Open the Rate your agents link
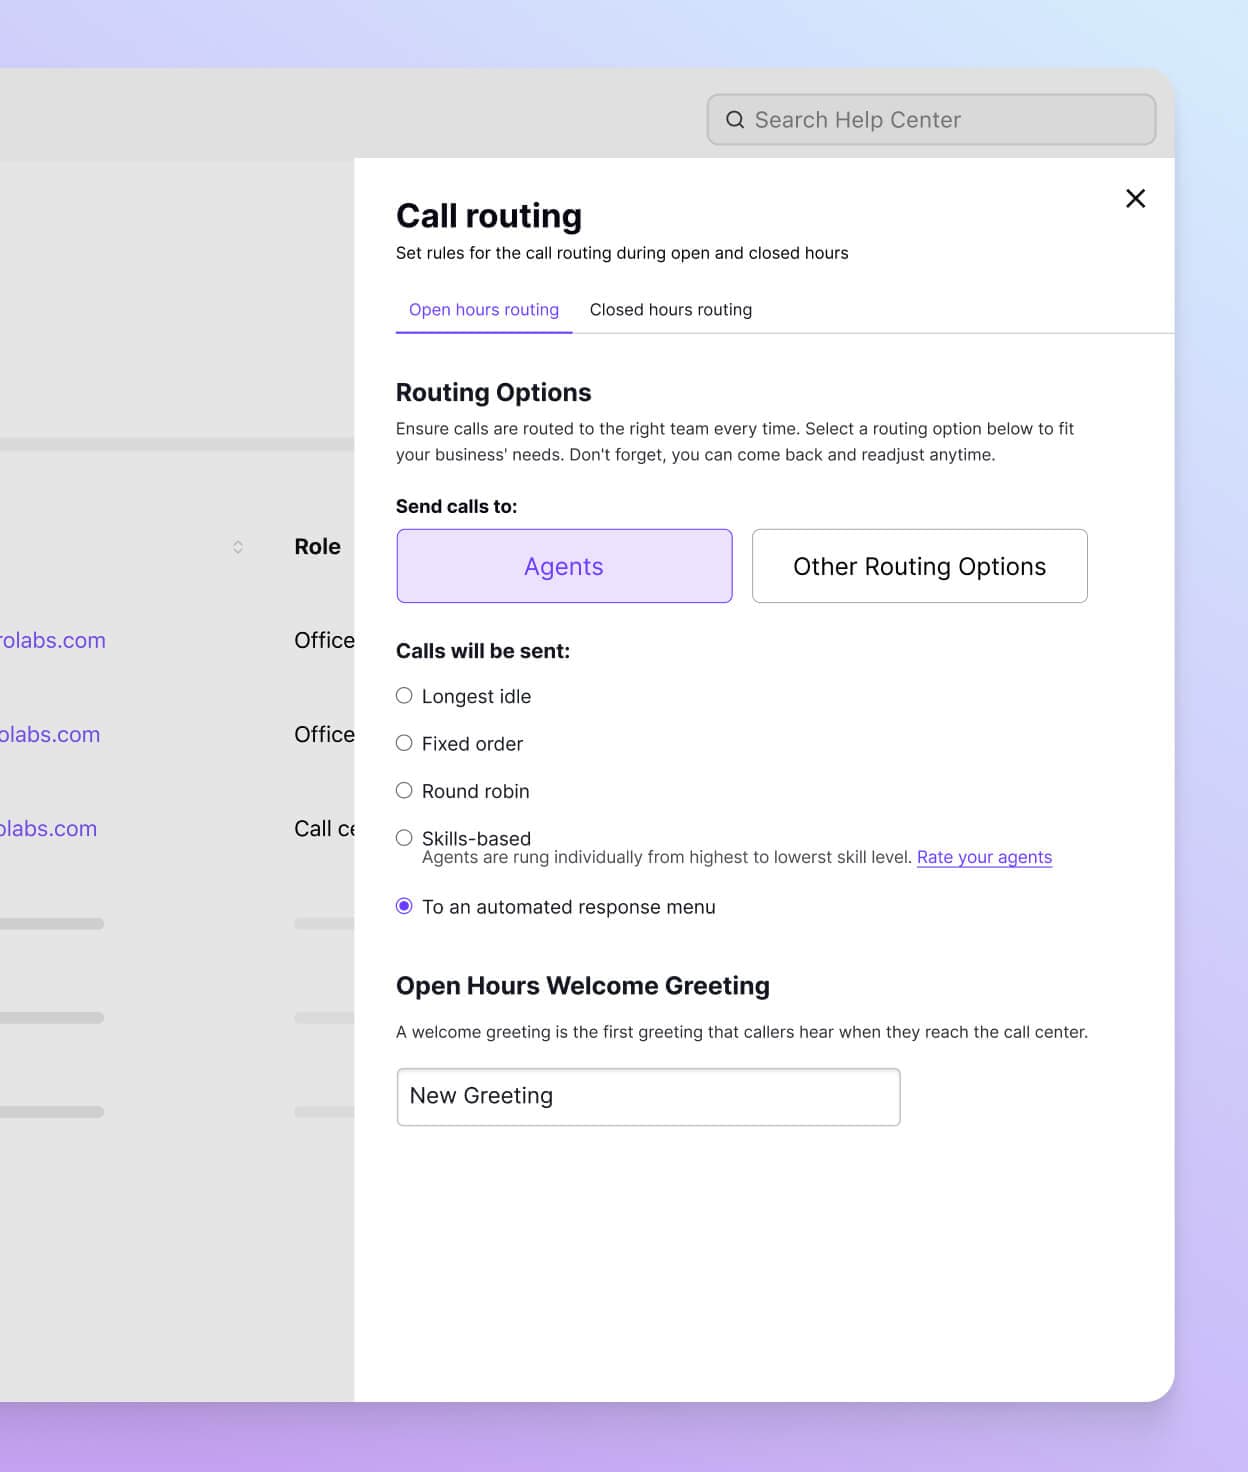Image resolution: width=1248 pixels, height=1472 pixels. tap(984, 857)
